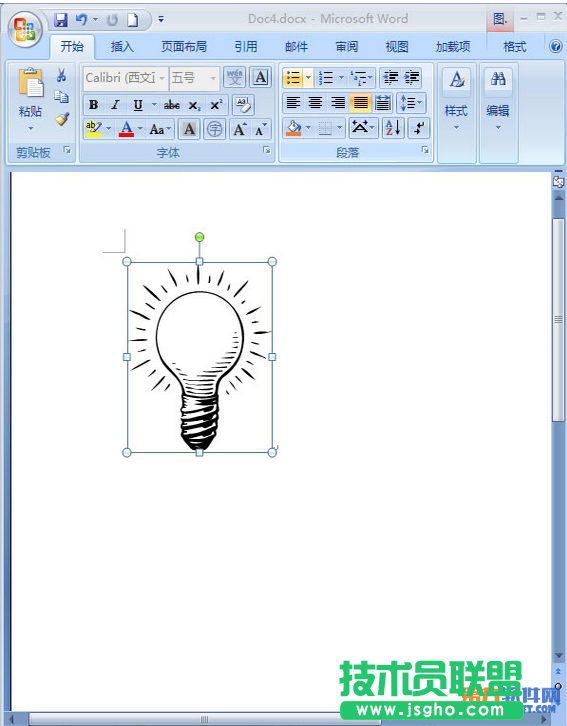Expand the bullets list arrow

[x=308, y=77]
